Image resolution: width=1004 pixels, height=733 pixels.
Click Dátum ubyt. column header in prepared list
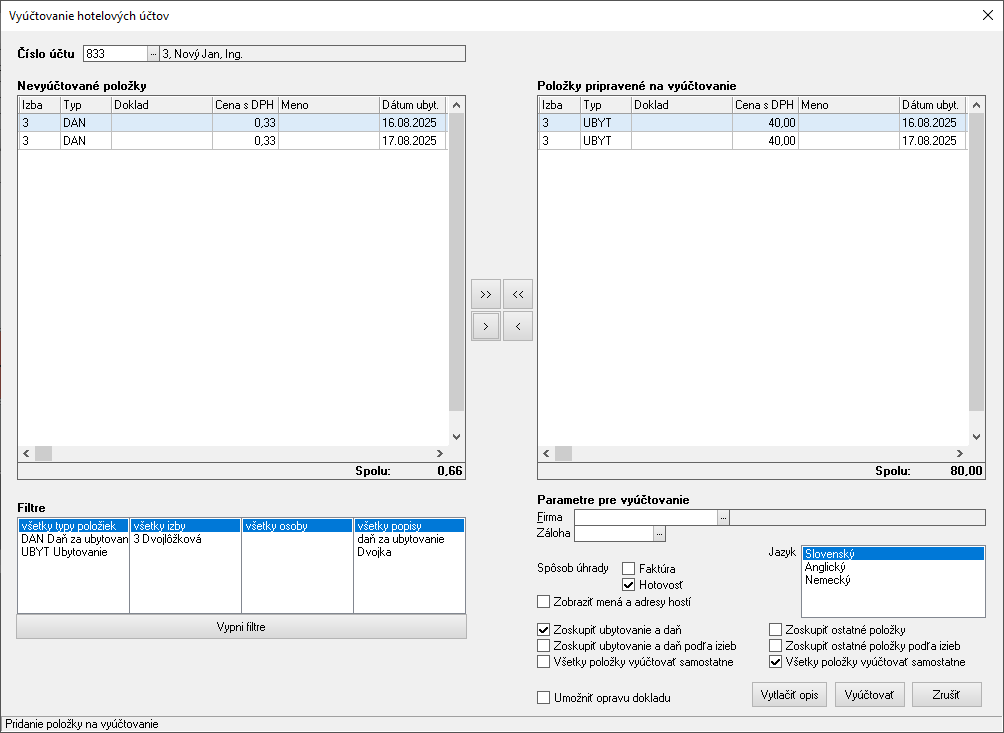[x=930, y=105]
